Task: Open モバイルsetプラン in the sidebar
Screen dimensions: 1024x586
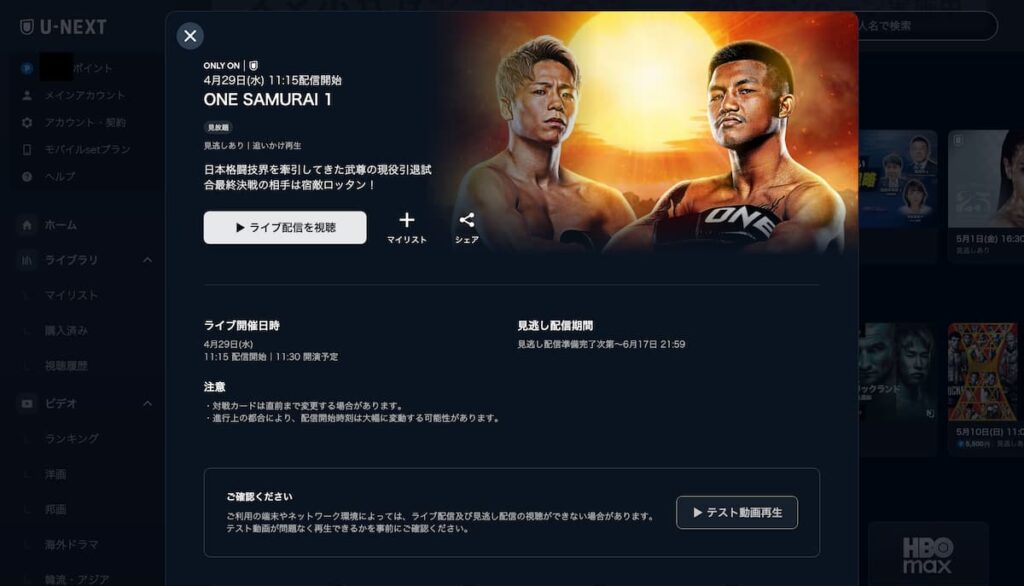Action: [88, 150]
